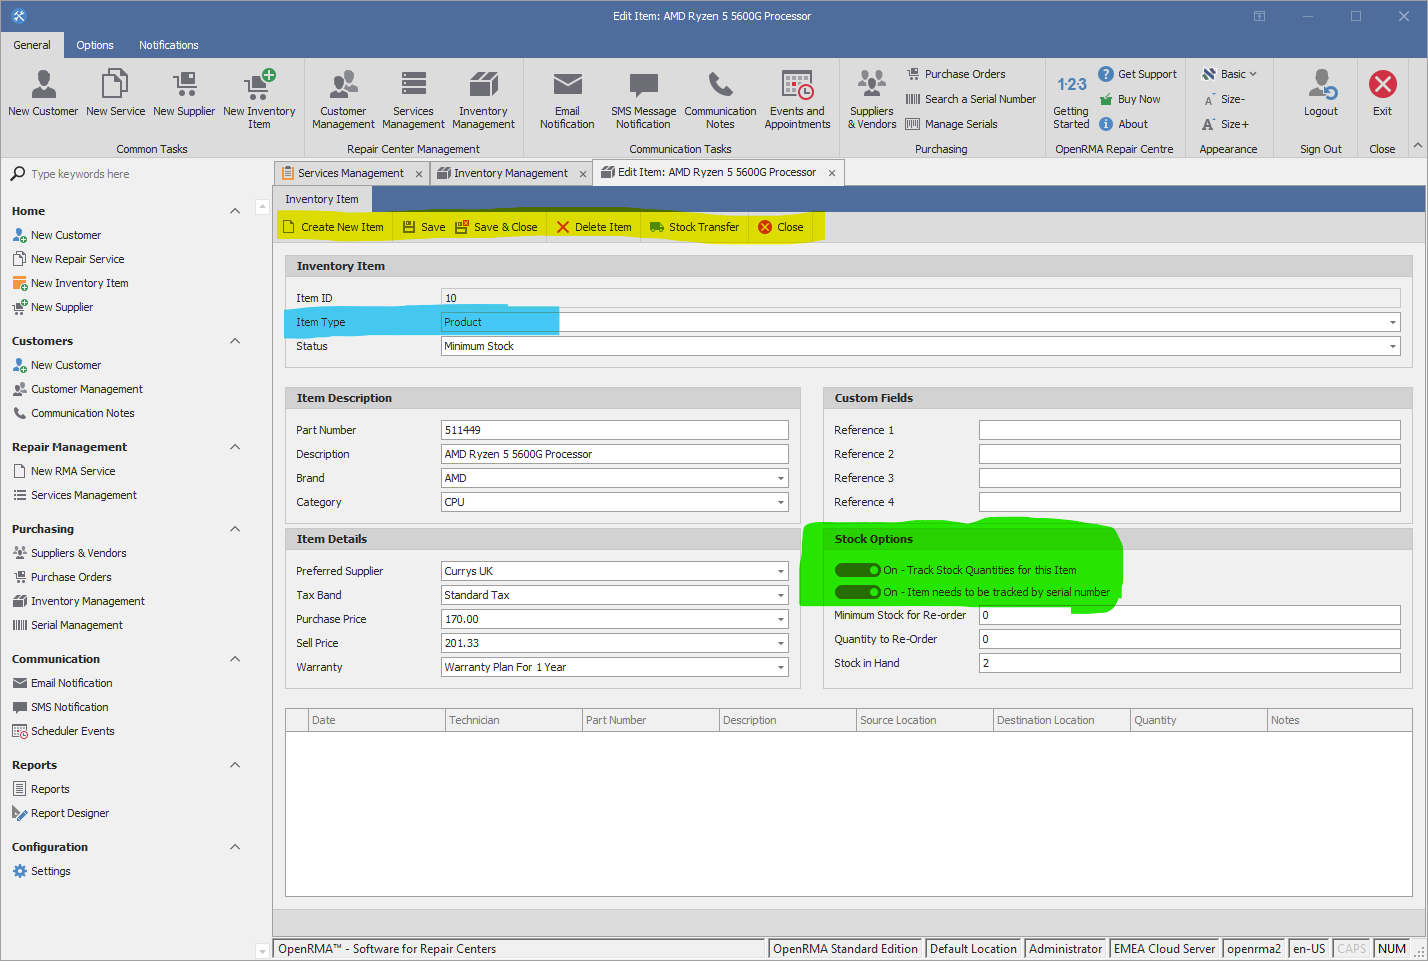Open the Brand dropdown
This screenshot has width=1428, height=961.
pos(781,478)
